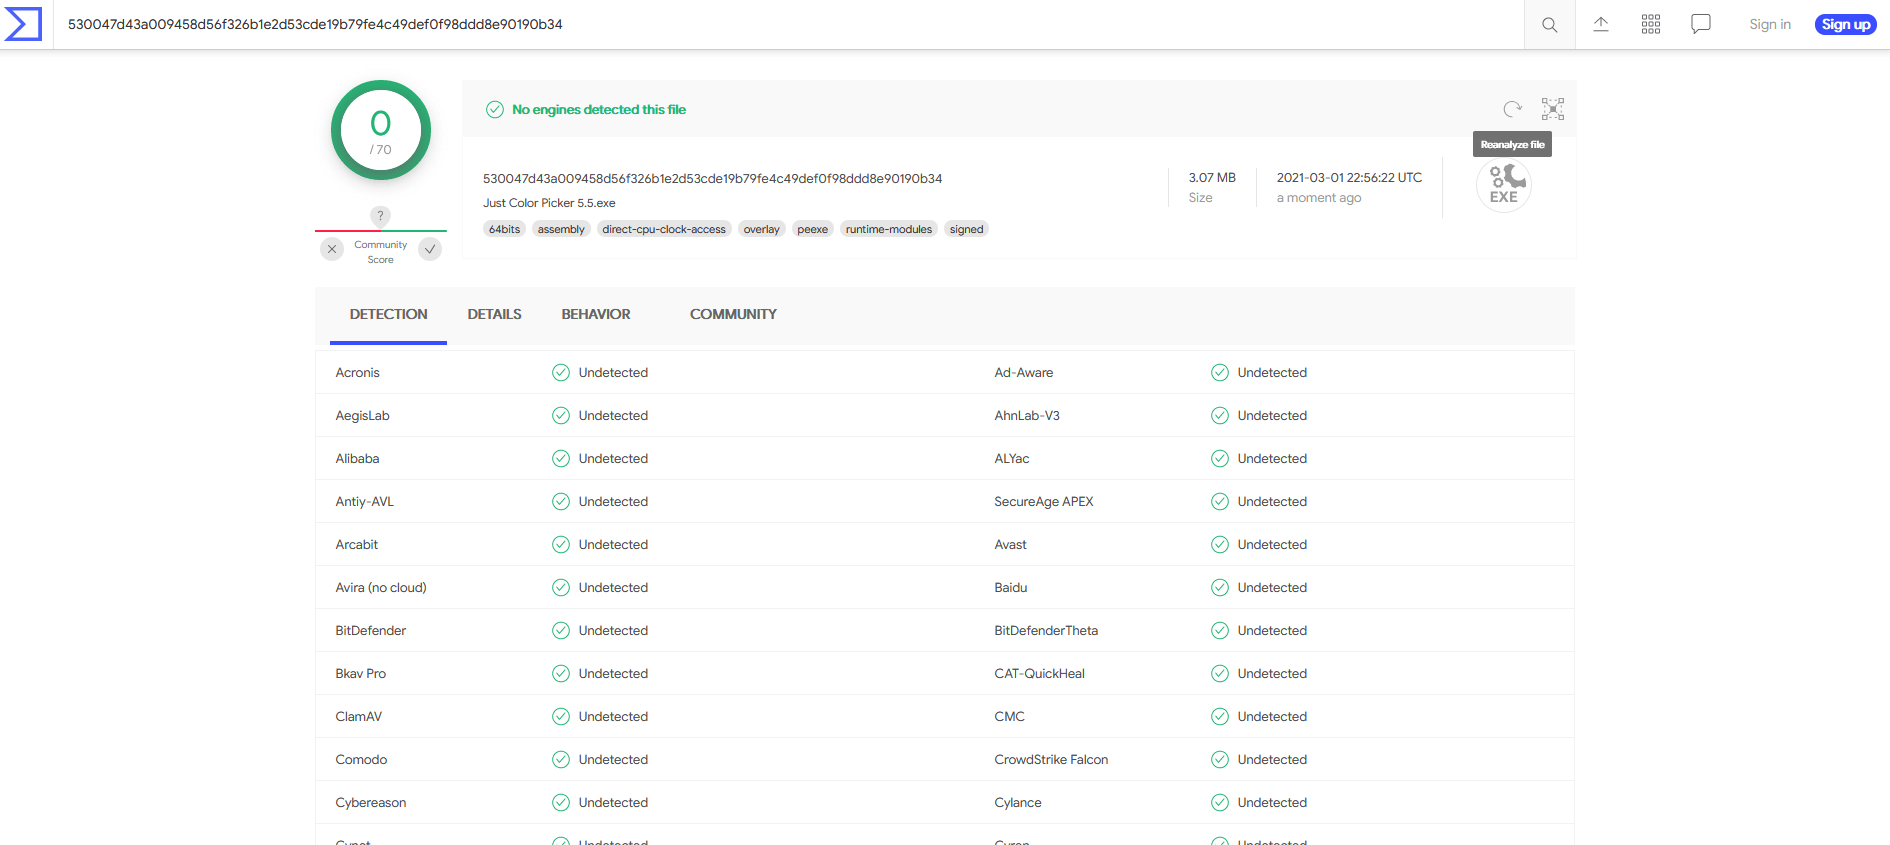Click the 'a moment ago' analysis time text
Screen dimensions: 1890x845
click(x=1319, y=198)
